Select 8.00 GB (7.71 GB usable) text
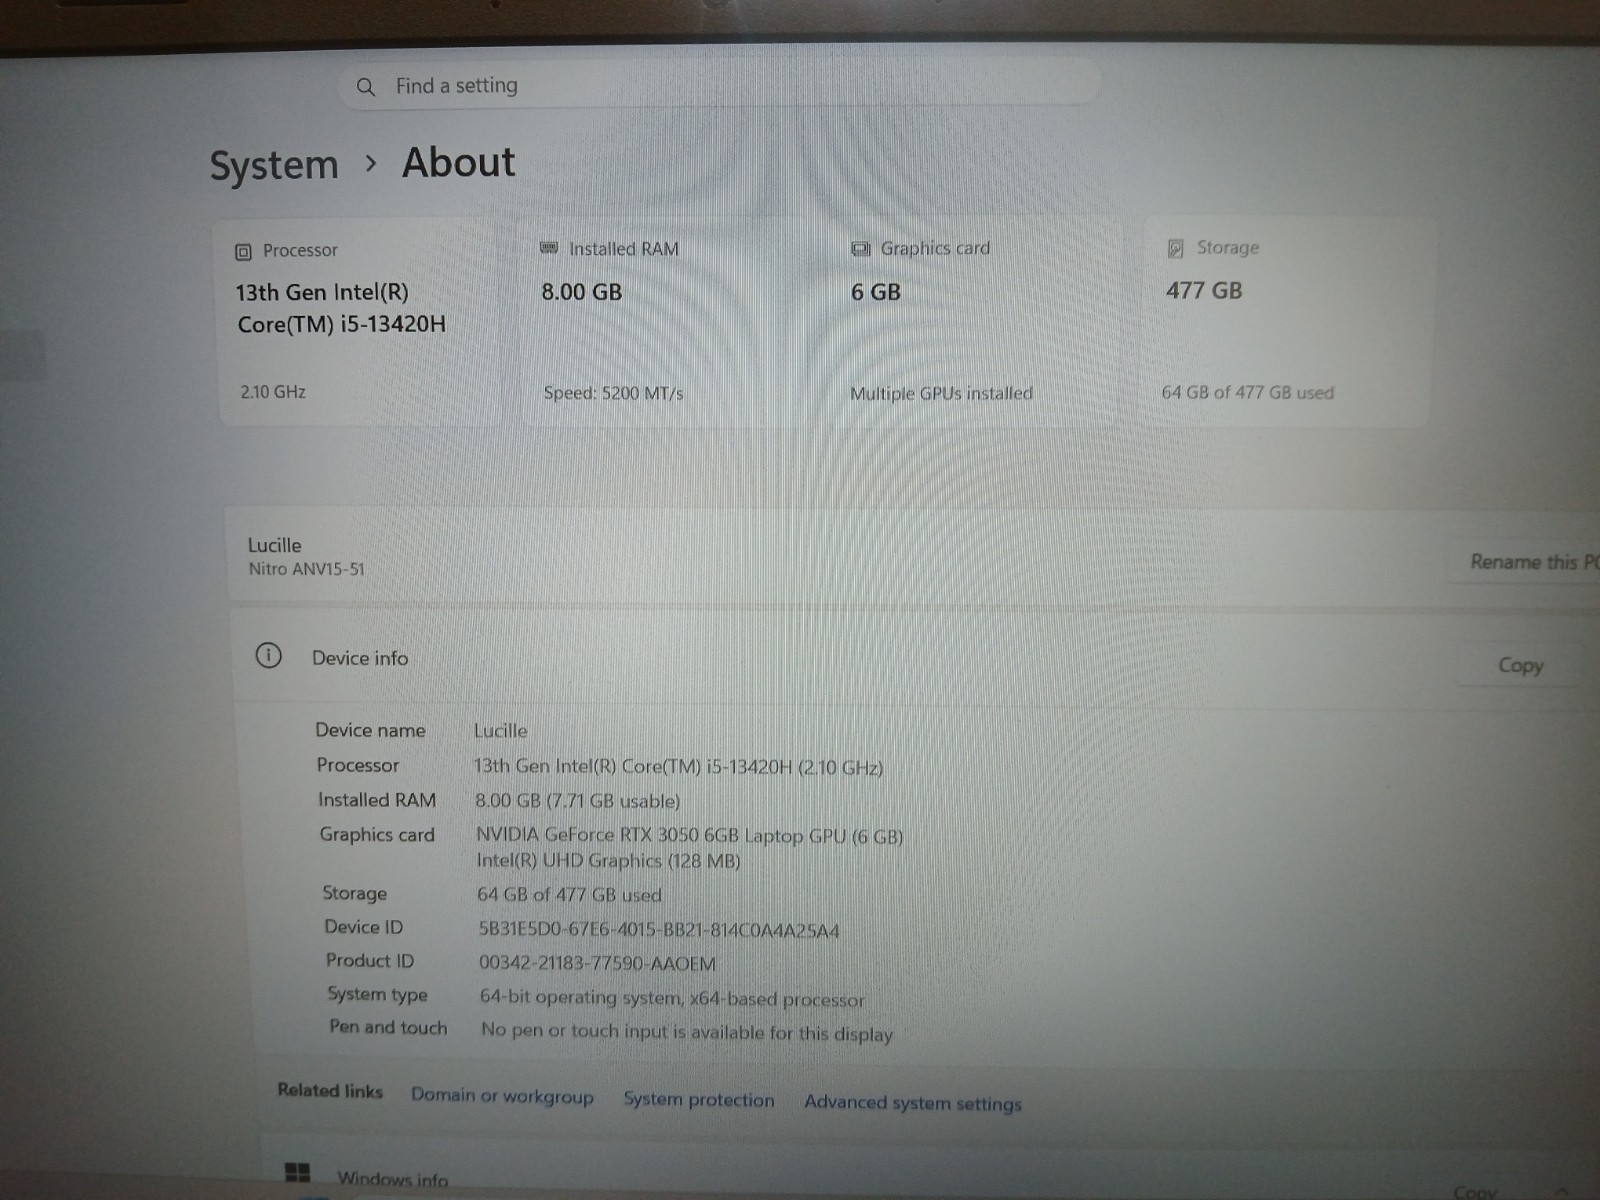Image resolution: width=1600 pixels, height=1200 pixels. coord(578,801)
